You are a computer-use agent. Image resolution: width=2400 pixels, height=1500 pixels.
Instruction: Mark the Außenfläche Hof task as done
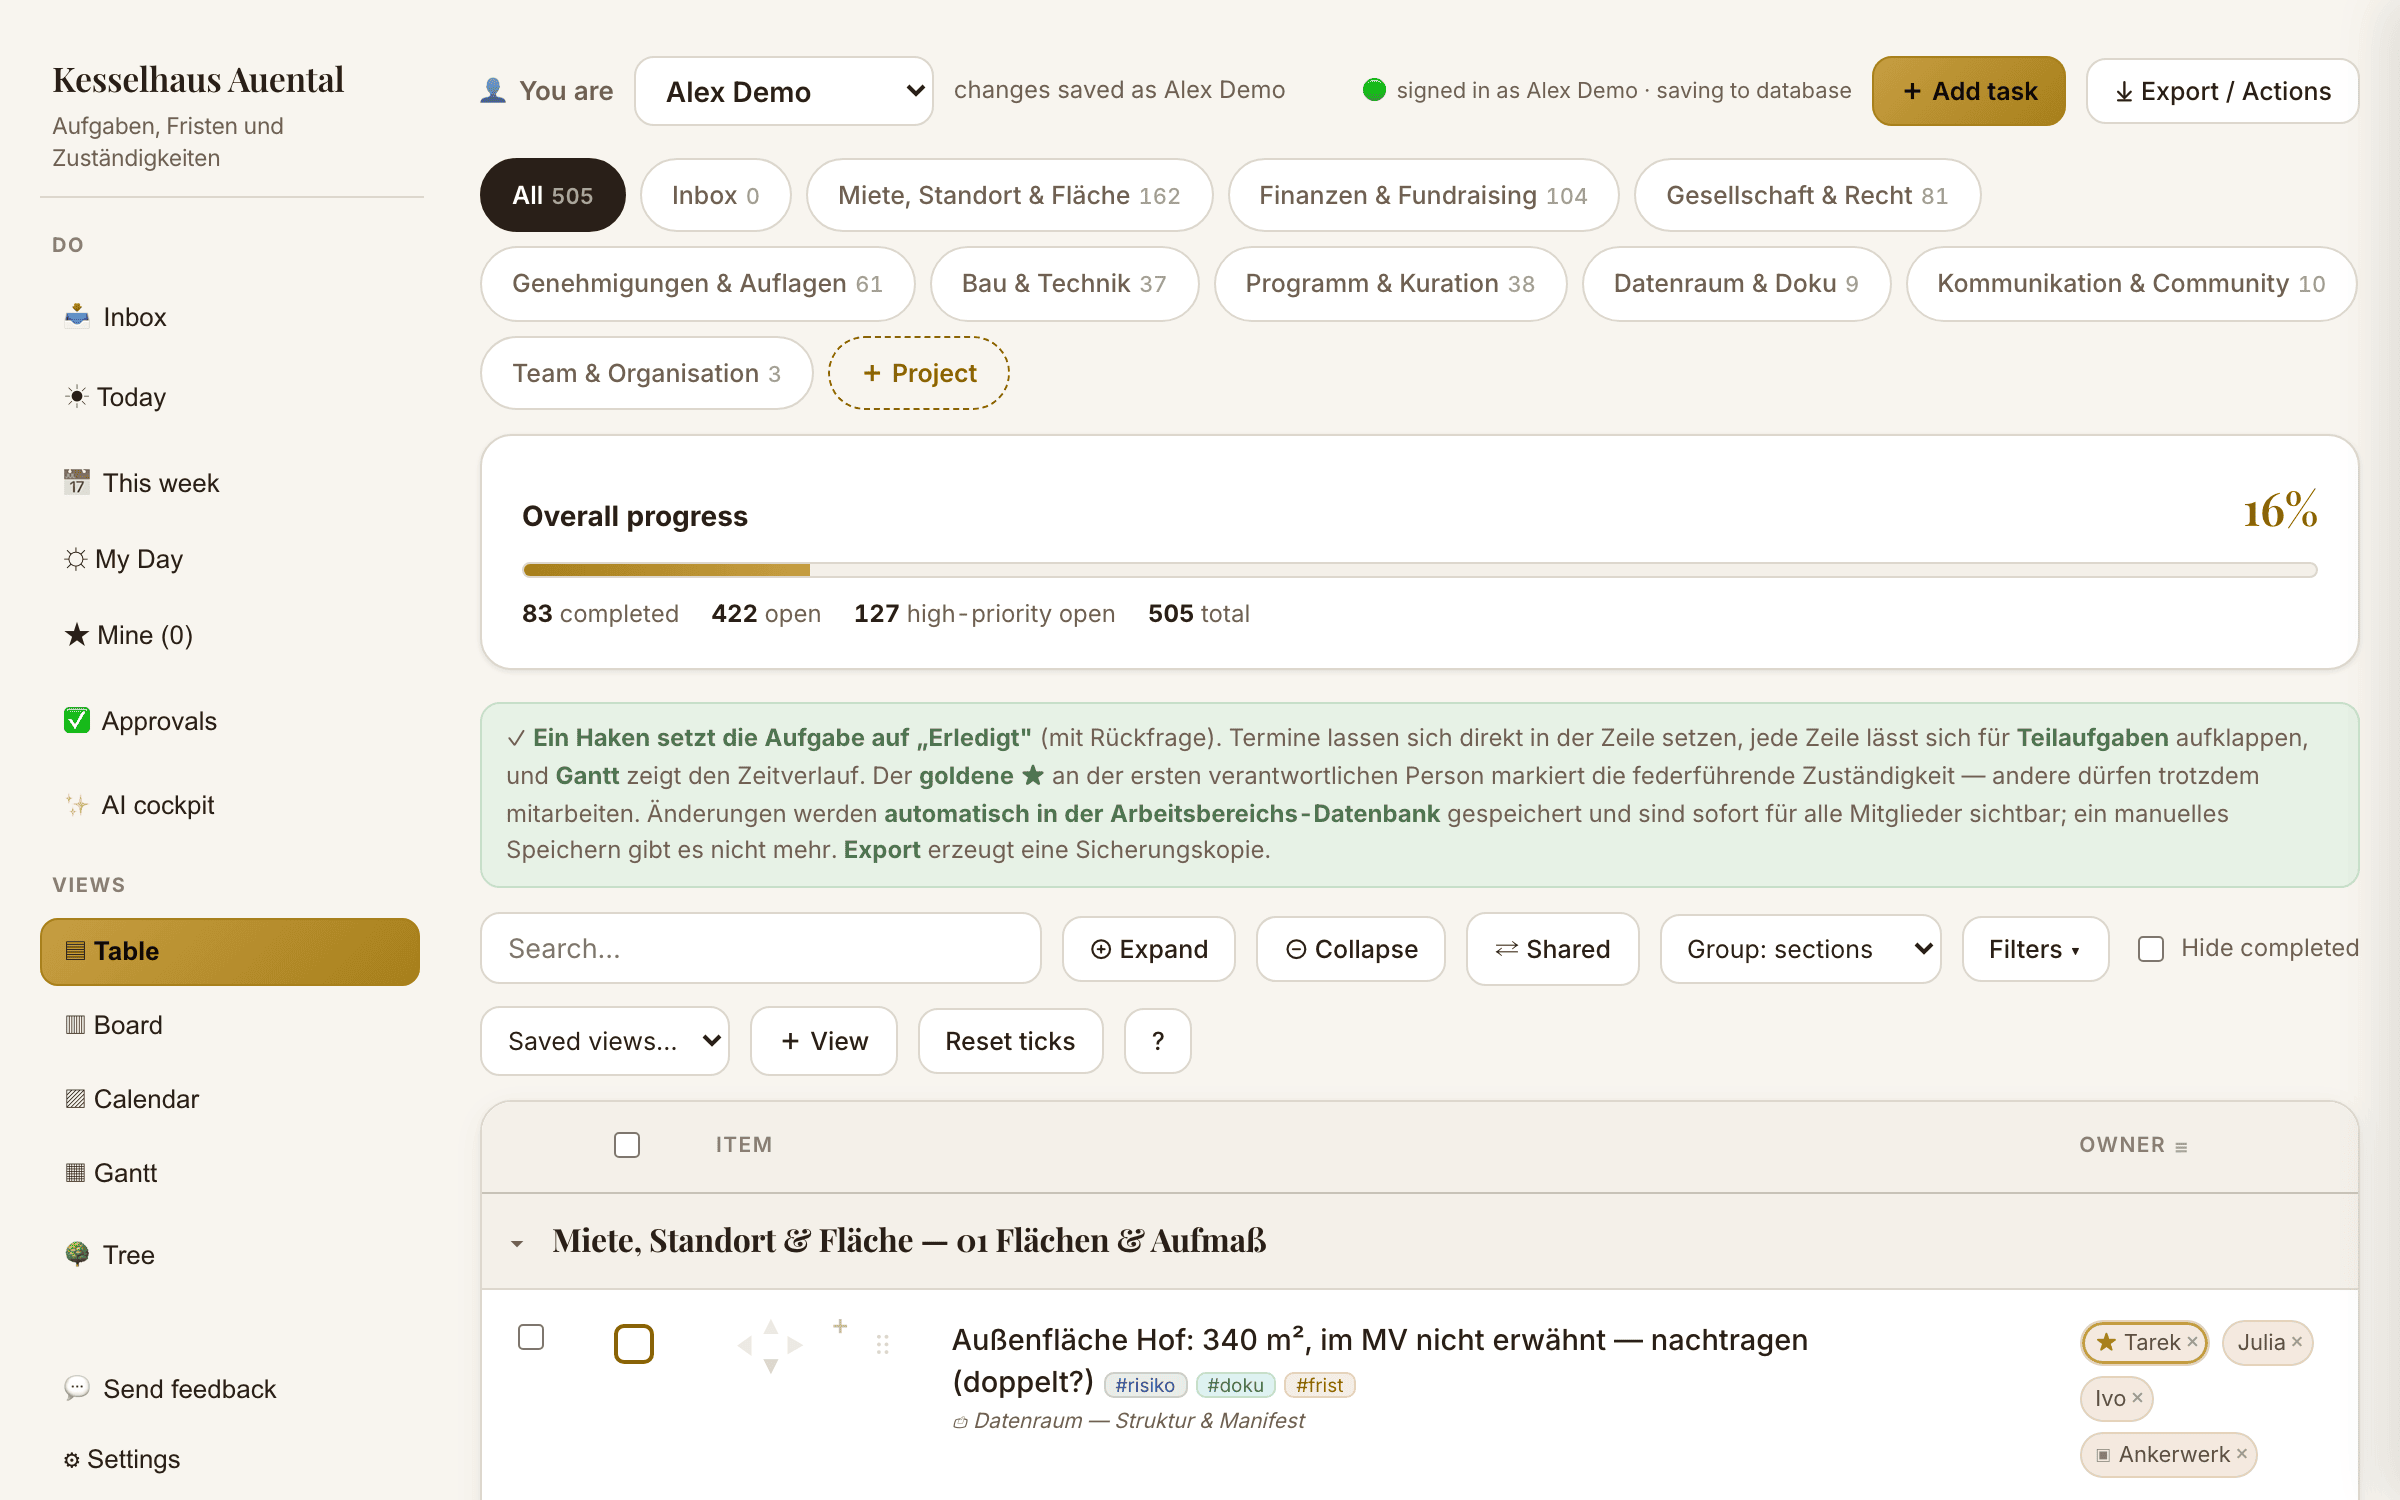(x=634, y=1344)
